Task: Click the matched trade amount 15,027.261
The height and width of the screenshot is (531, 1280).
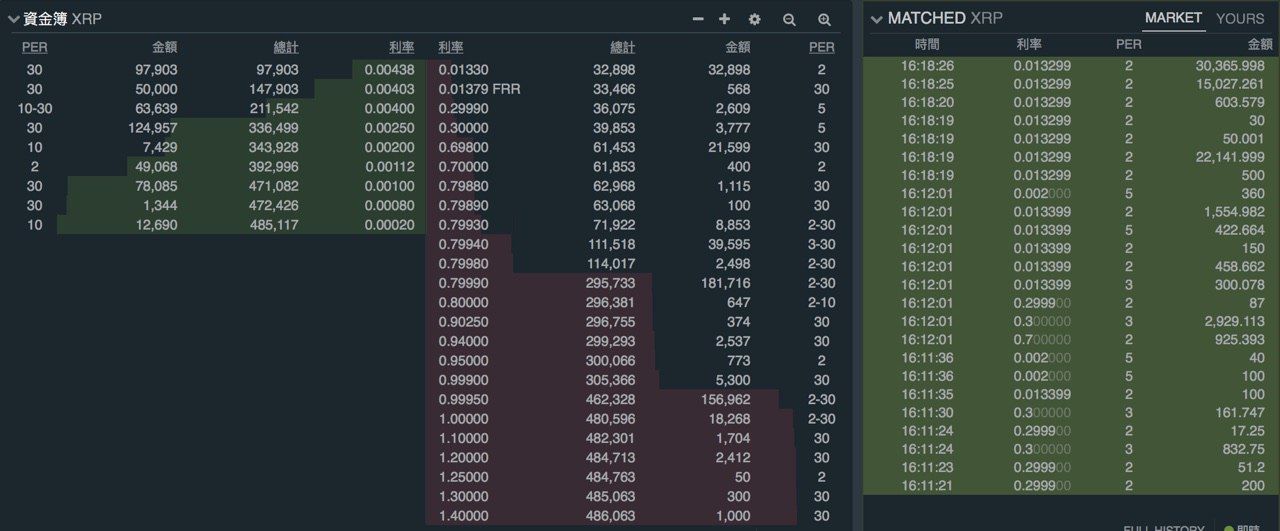Action: coord(1230,84)
